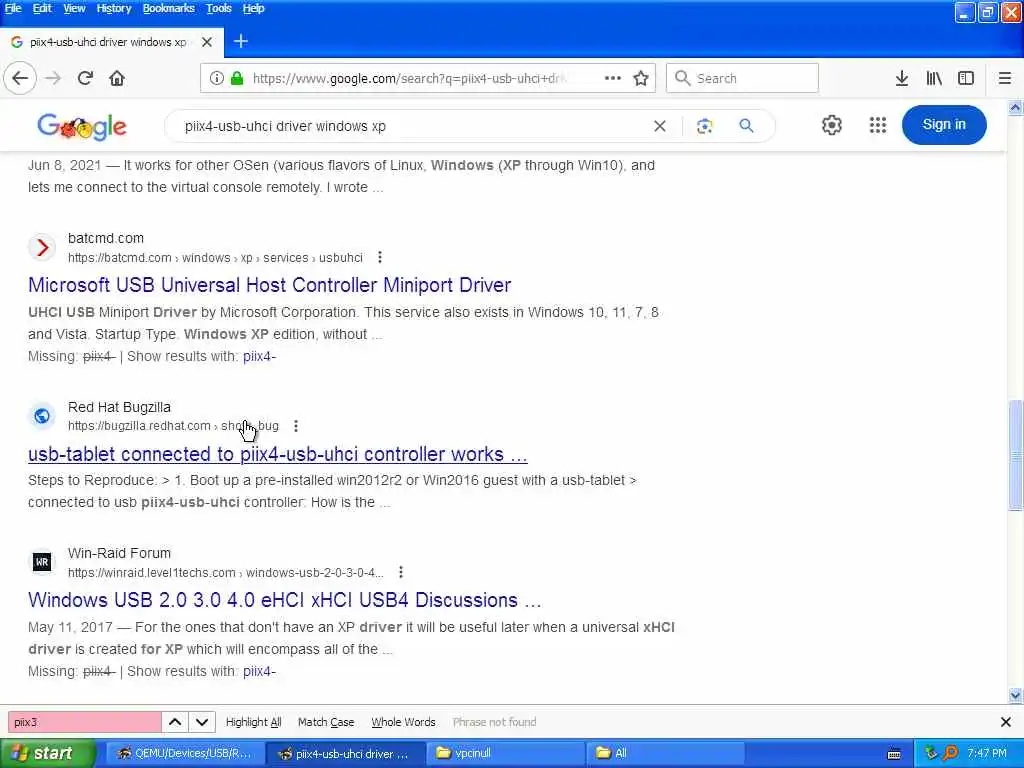Search by image with Google Lens icon
Screen dimensions: 1024x768
point(704,126)
